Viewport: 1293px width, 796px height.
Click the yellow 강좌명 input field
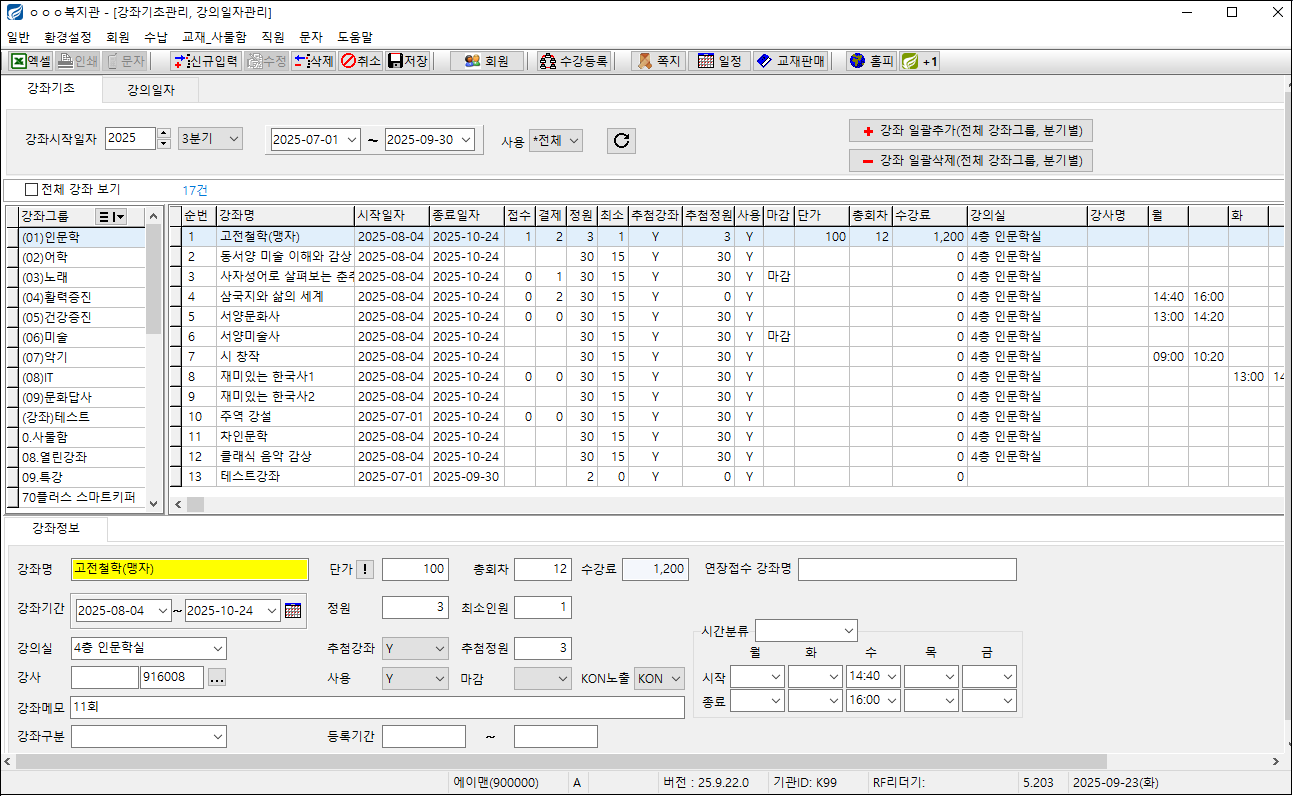[x=190, y=569]
